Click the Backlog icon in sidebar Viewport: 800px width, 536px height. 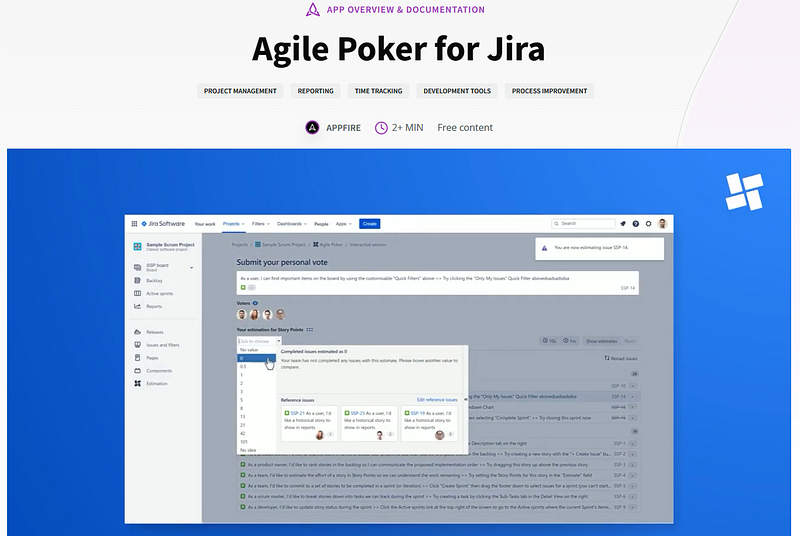pos(137,280)
